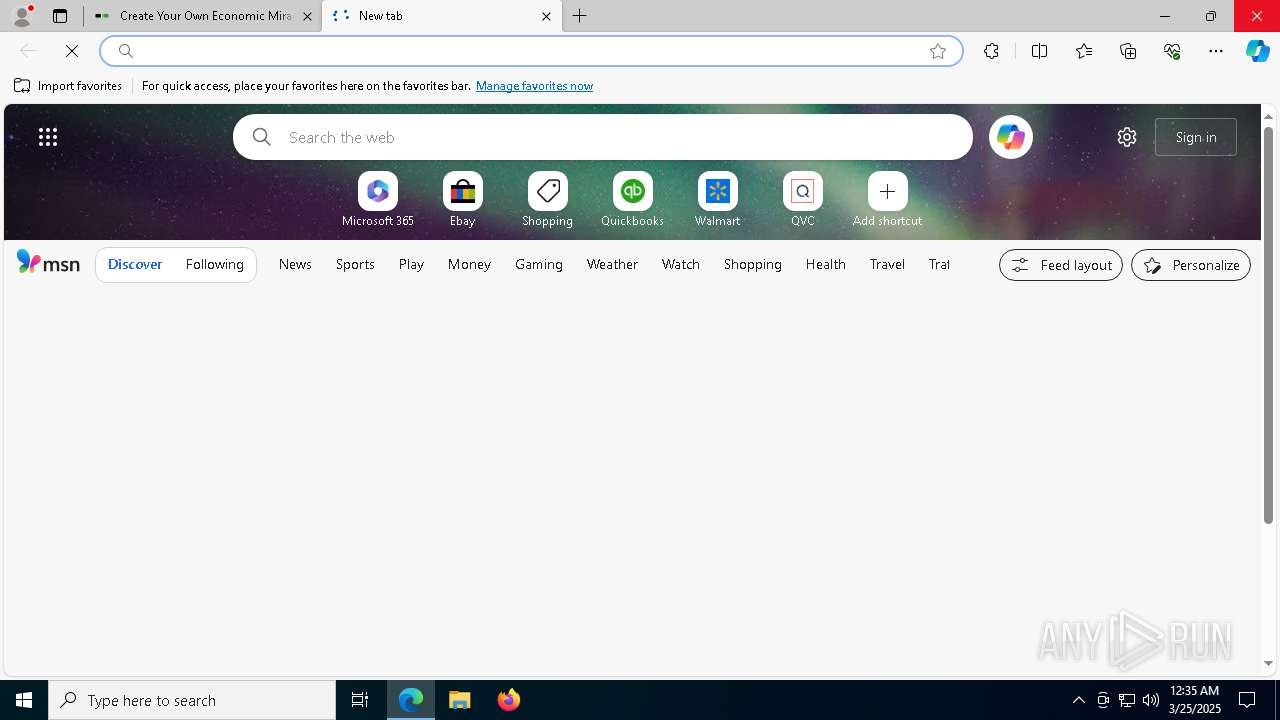Open Browser essentials heart icon
The image size is (1280, 720).
click(1172, 51)
